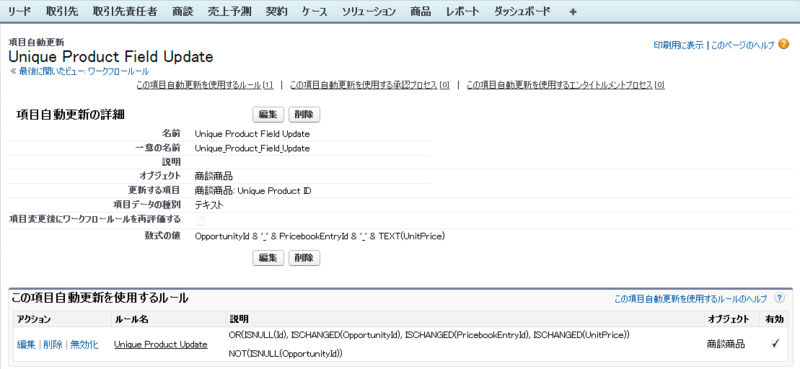Click the help icon in the rules section
This screenshot has height=369, width=800.
(x=779, y=298)
